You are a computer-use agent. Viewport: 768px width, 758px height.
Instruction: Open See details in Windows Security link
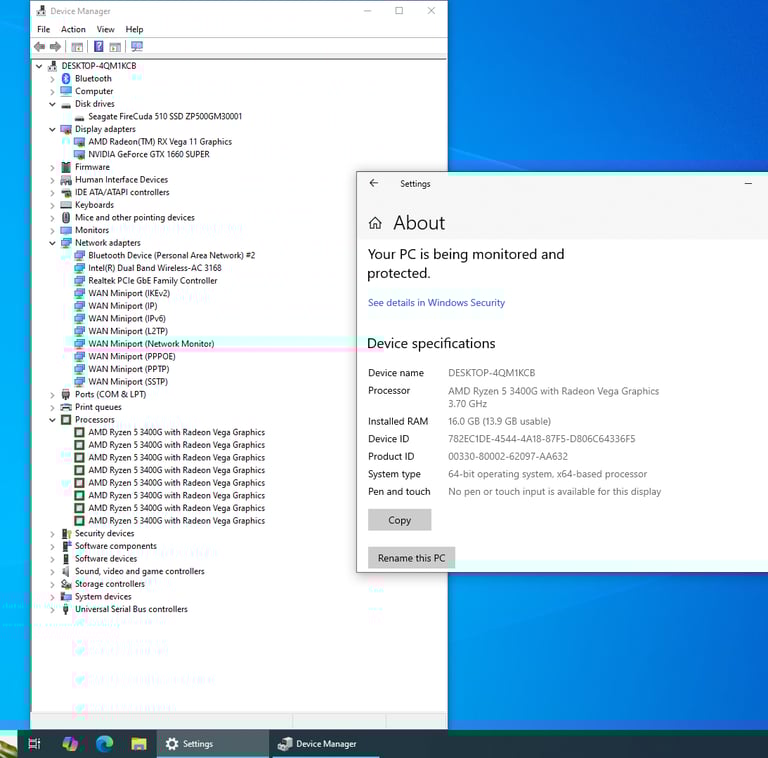pos(436,303)
